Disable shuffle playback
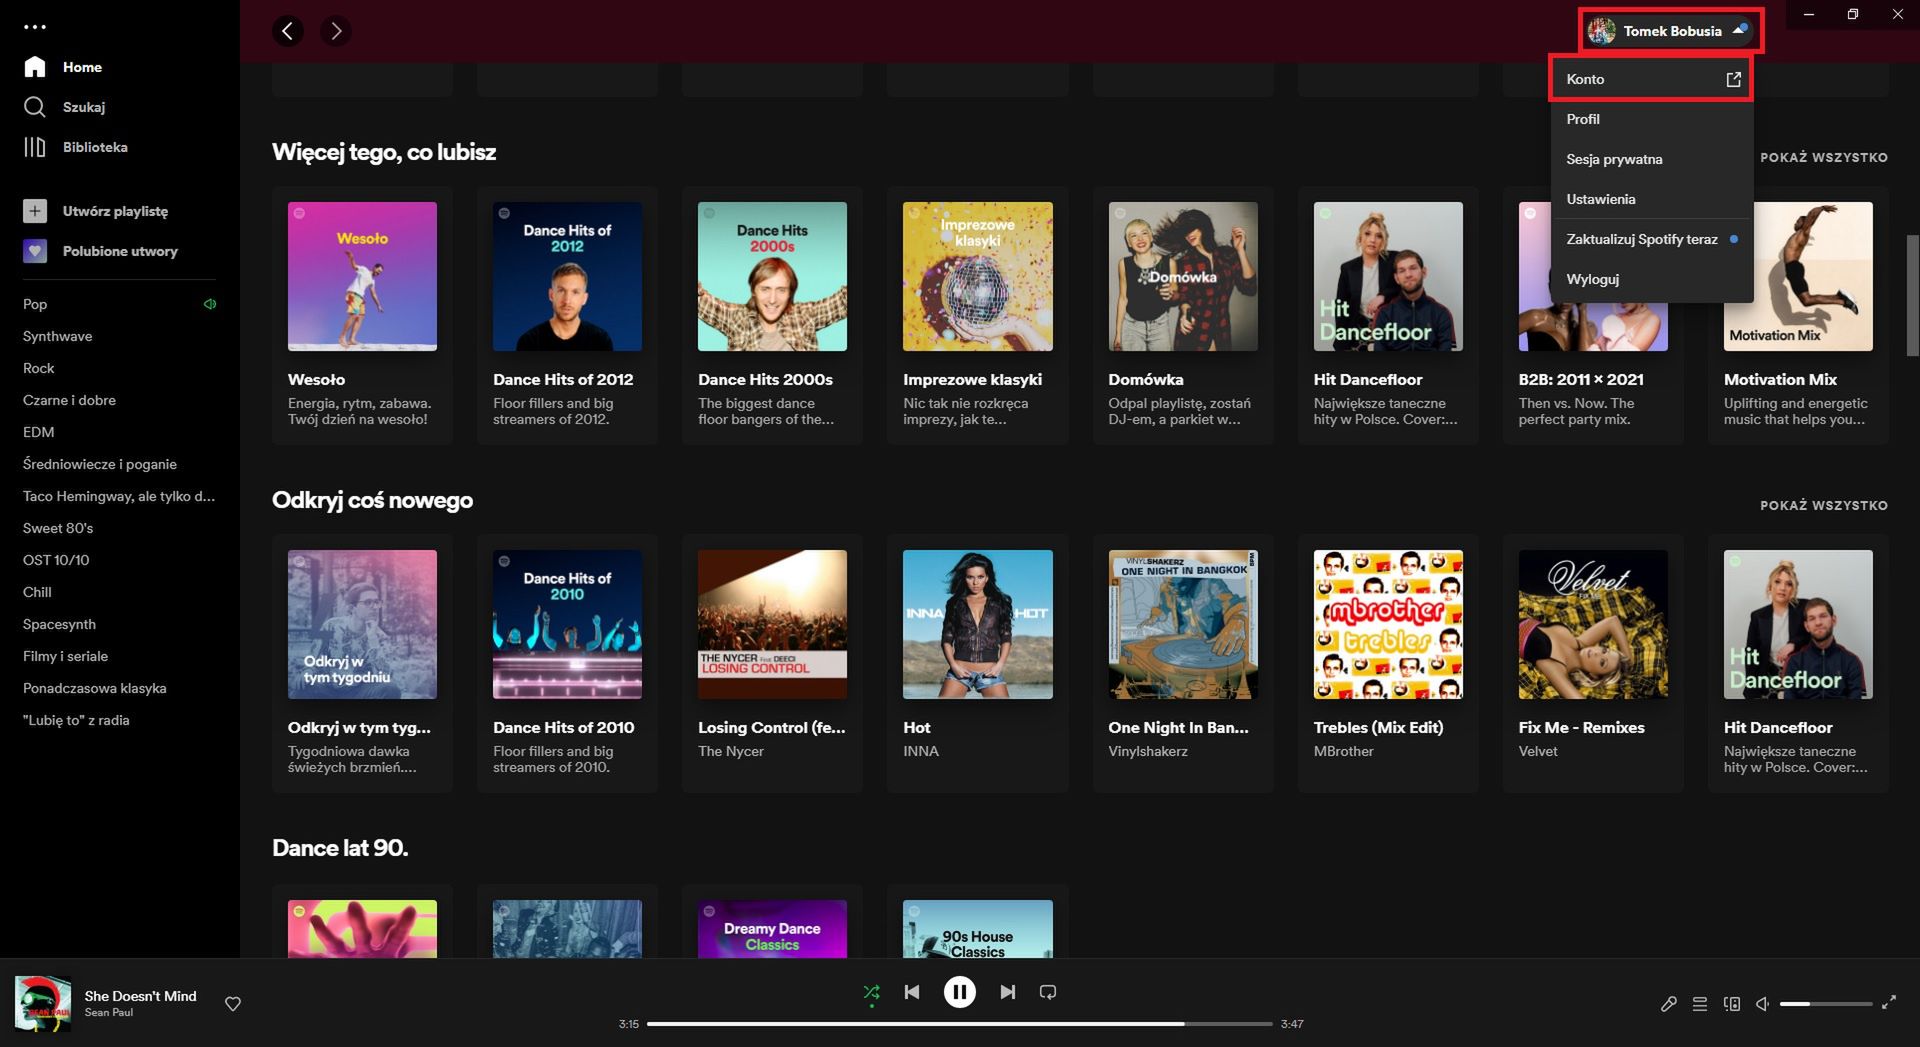This screenshot has width=1920, height=1047. pos(870,991)
